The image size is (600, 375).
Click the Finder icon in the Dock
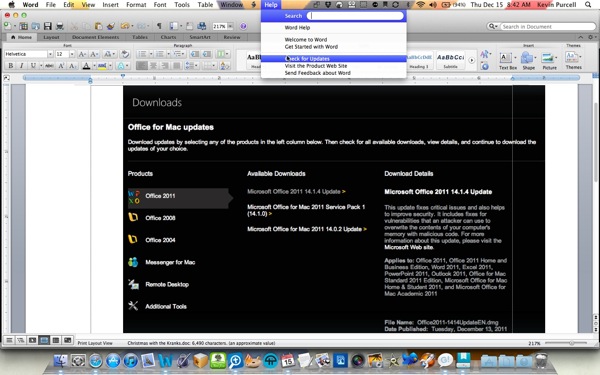coord(60,360)
